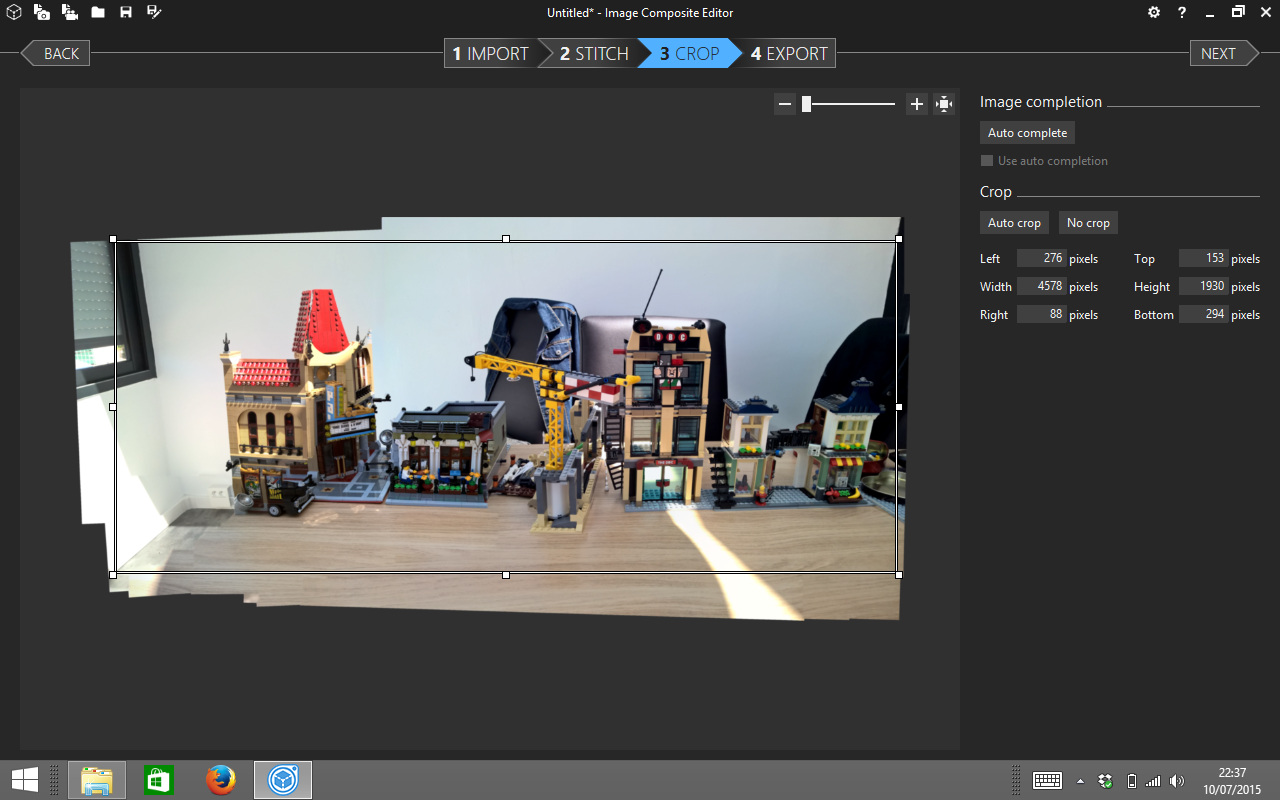Select step 3 CROP

[689, 54]
